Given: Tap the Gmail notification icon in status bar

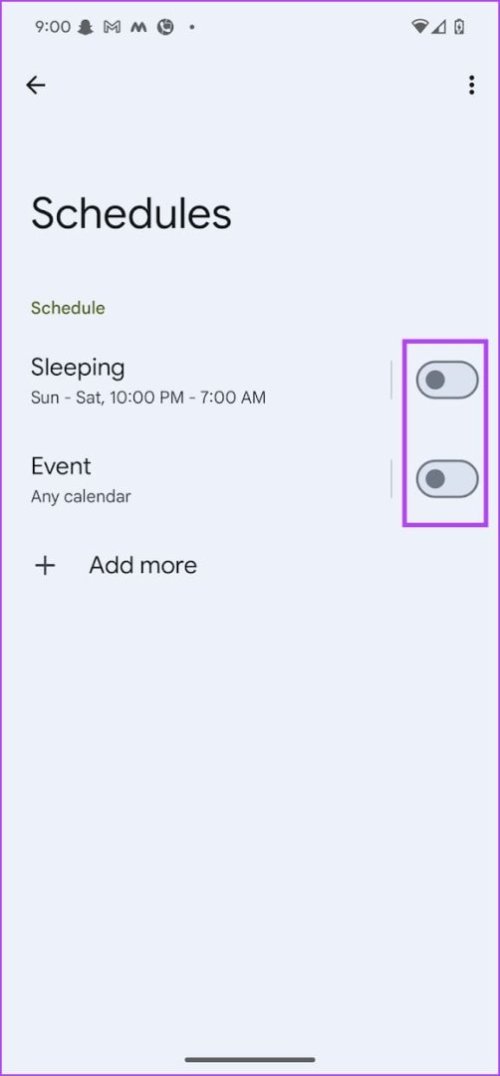Looking at the screenshot, I should 112,27.
